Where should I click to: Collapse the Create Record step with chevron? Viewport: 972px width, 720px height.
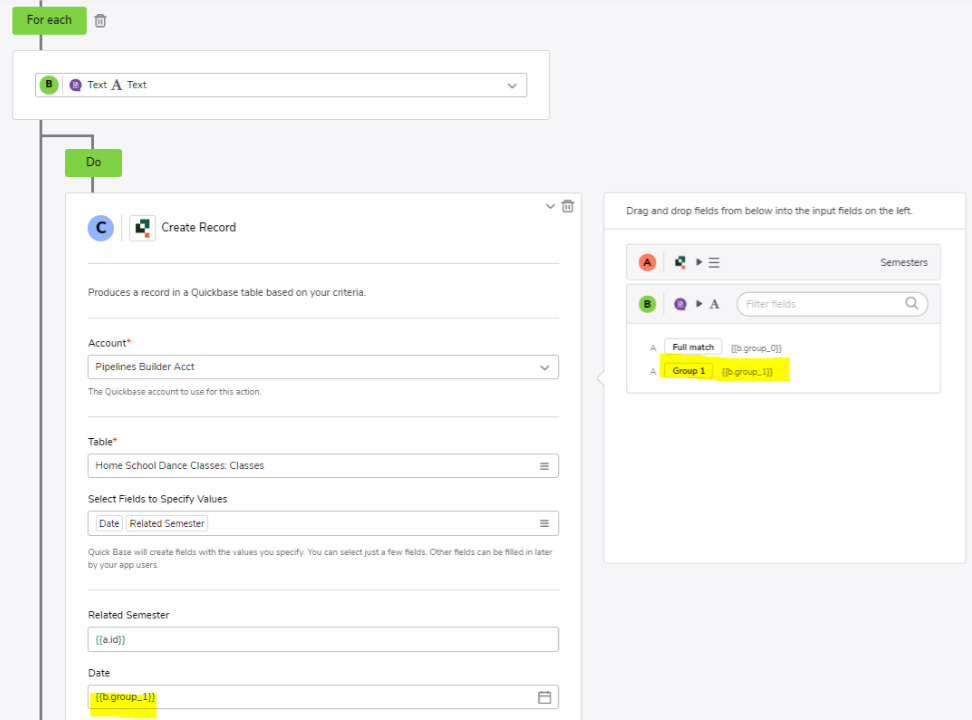pos(550,207)
